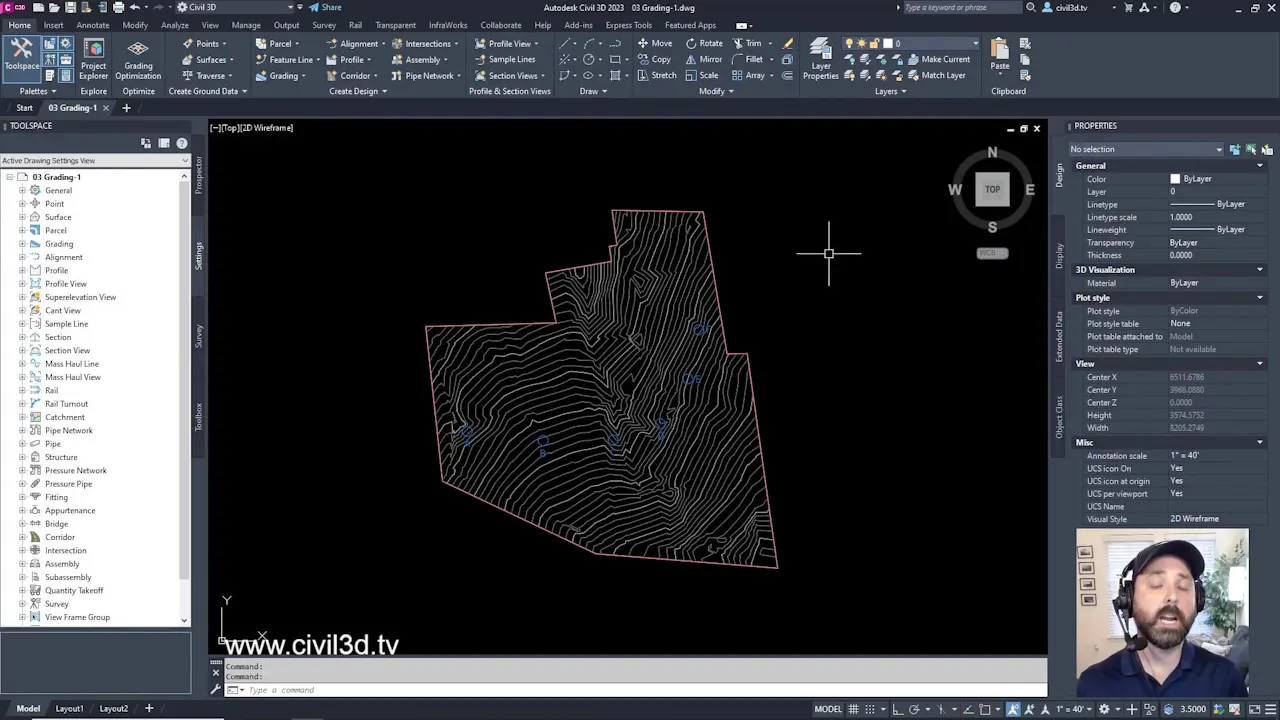Click the Trim tool
Screen dimensions: 1280x720
point(755,43)
